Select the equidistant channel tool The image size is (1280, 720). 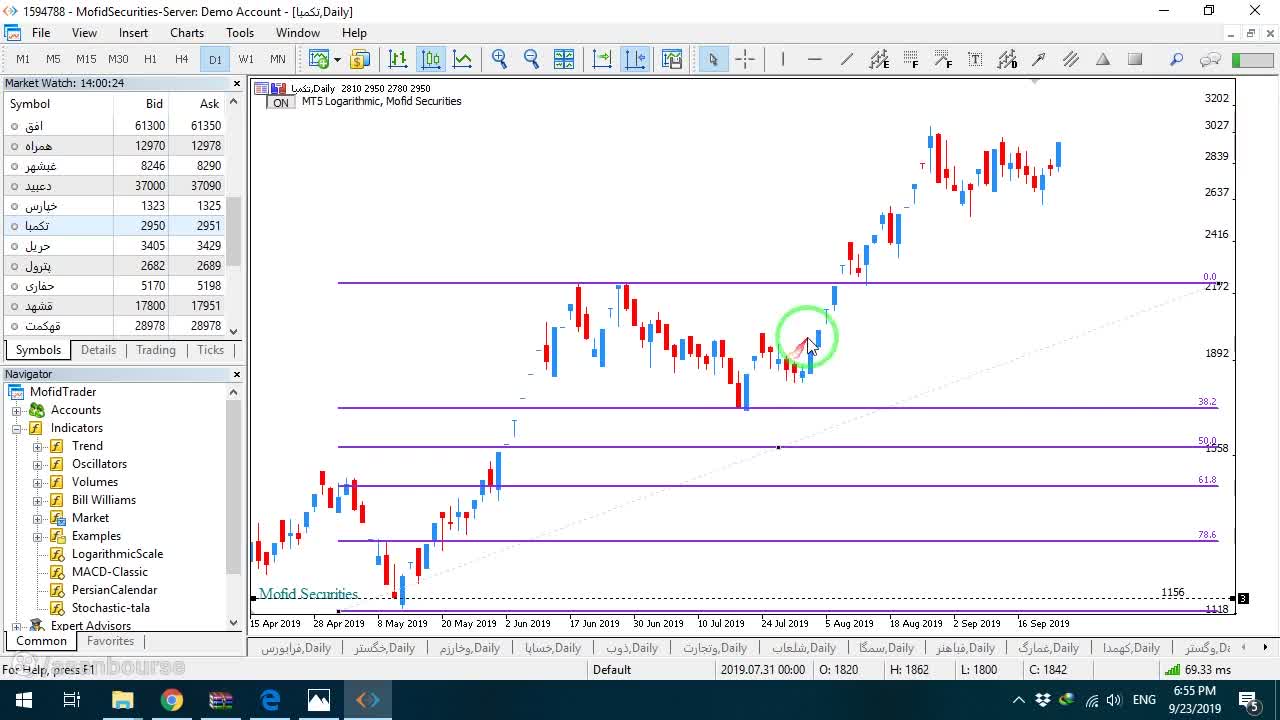[879, 59]
